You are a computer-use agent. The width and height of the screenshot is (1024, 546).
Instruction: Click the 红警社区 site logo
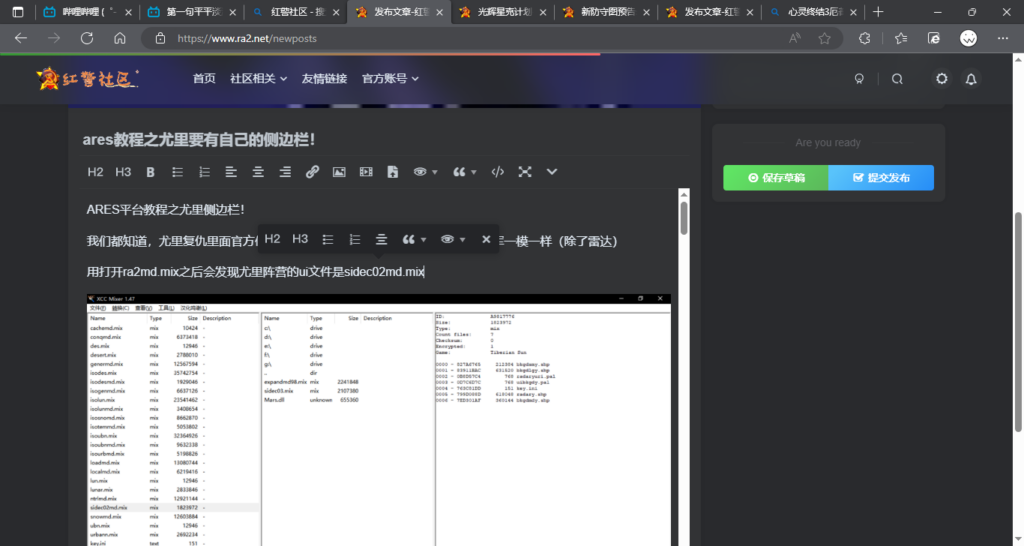[88, 78]
